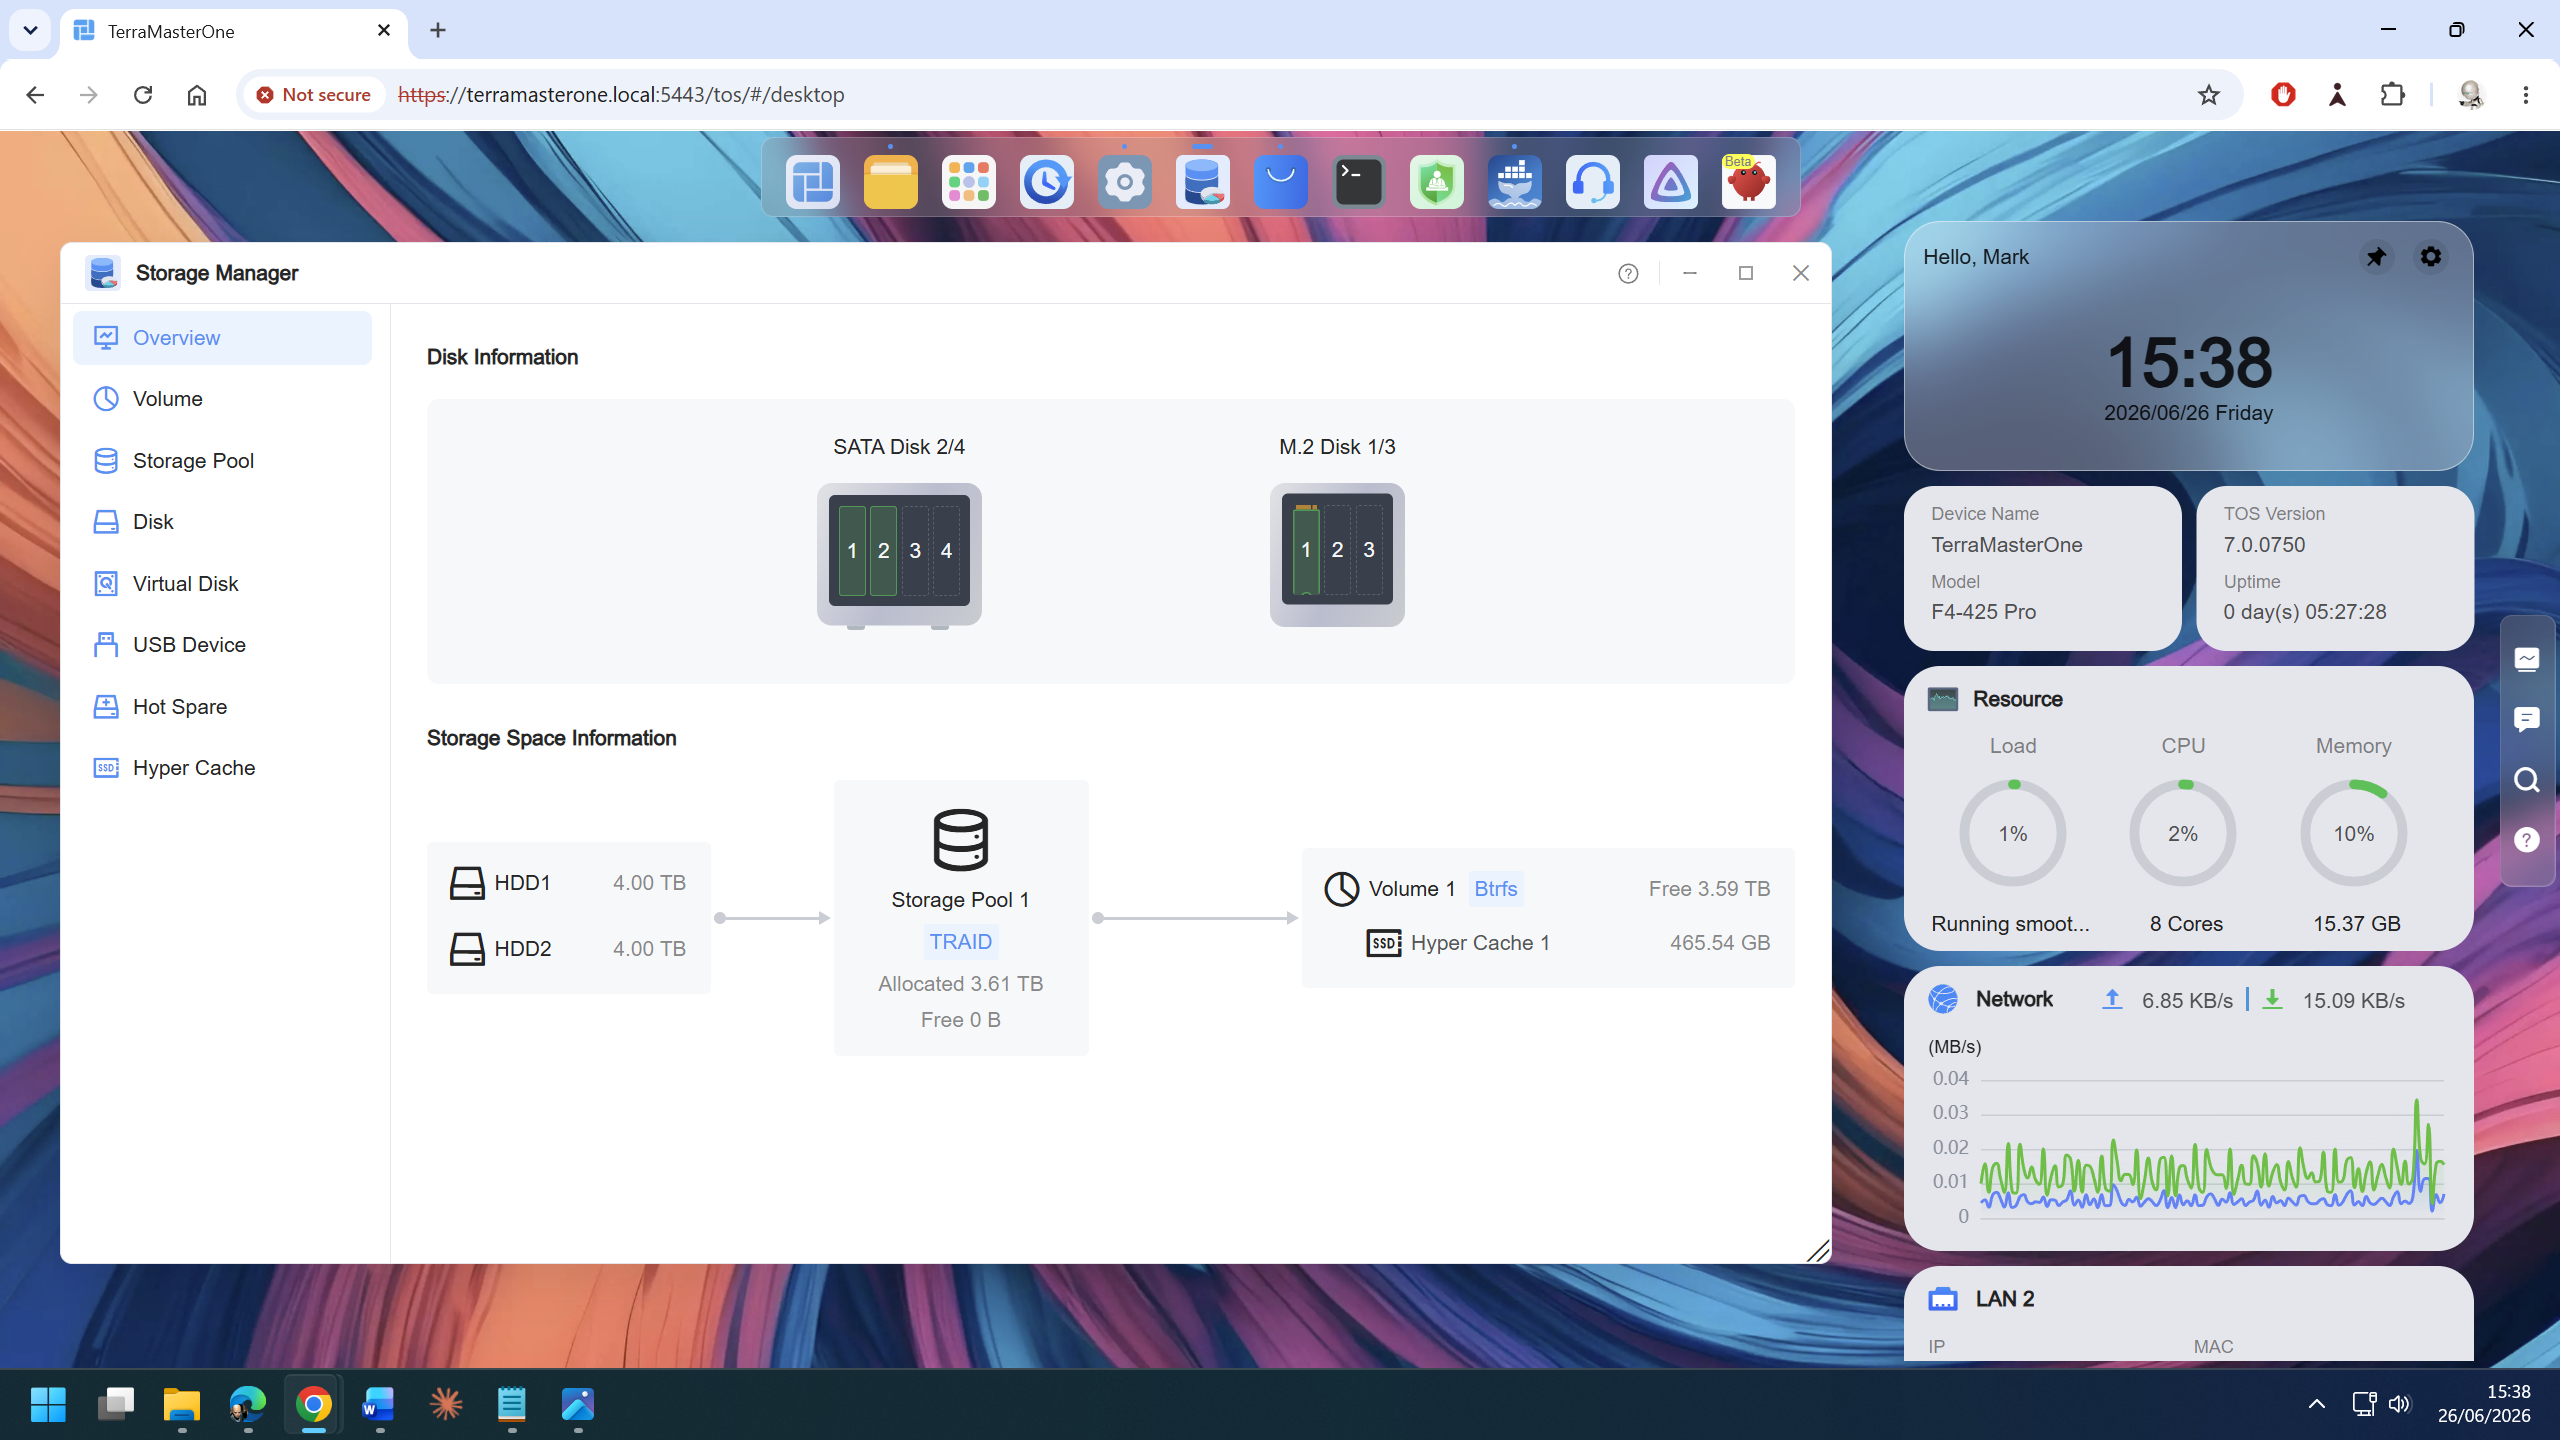Click the taskbar volume icon
2560x1440 pixels.
tap(2399, 1405)
